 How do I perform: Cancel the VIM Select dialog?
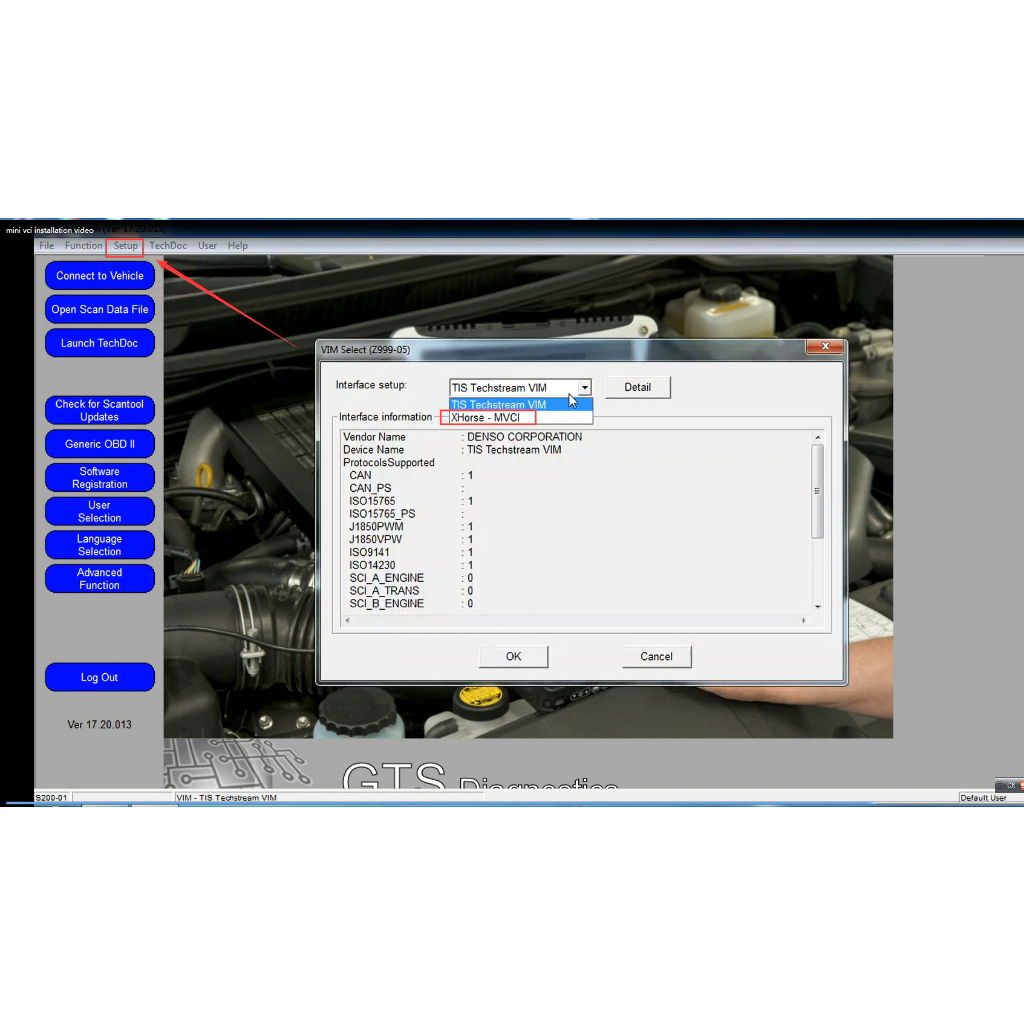coord(656,657)
